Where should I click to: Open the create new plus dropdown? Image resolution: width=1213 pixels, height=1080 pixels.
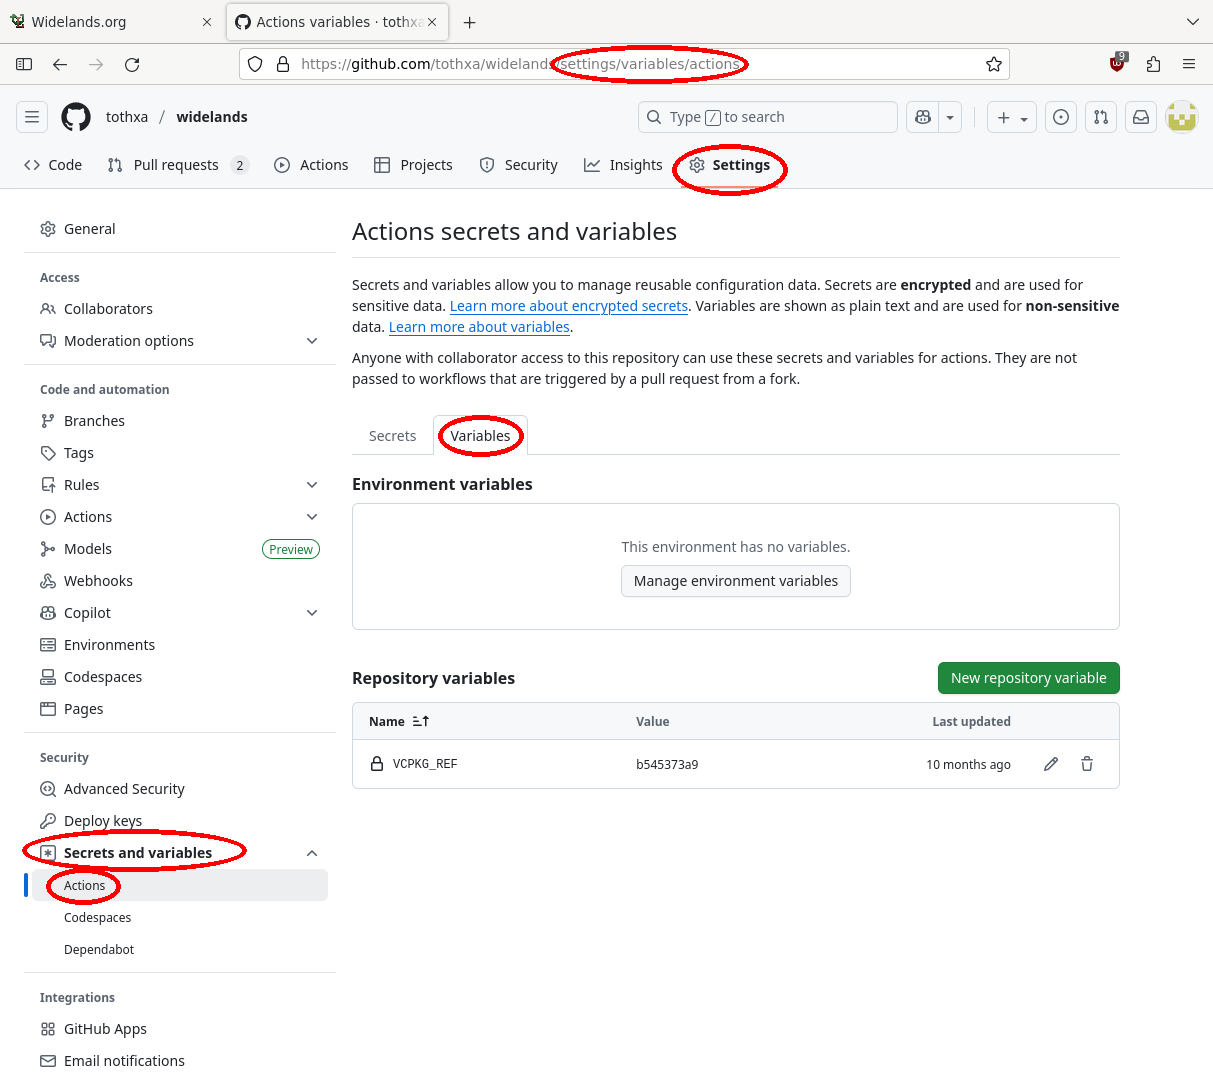[x=1012, y=117]
